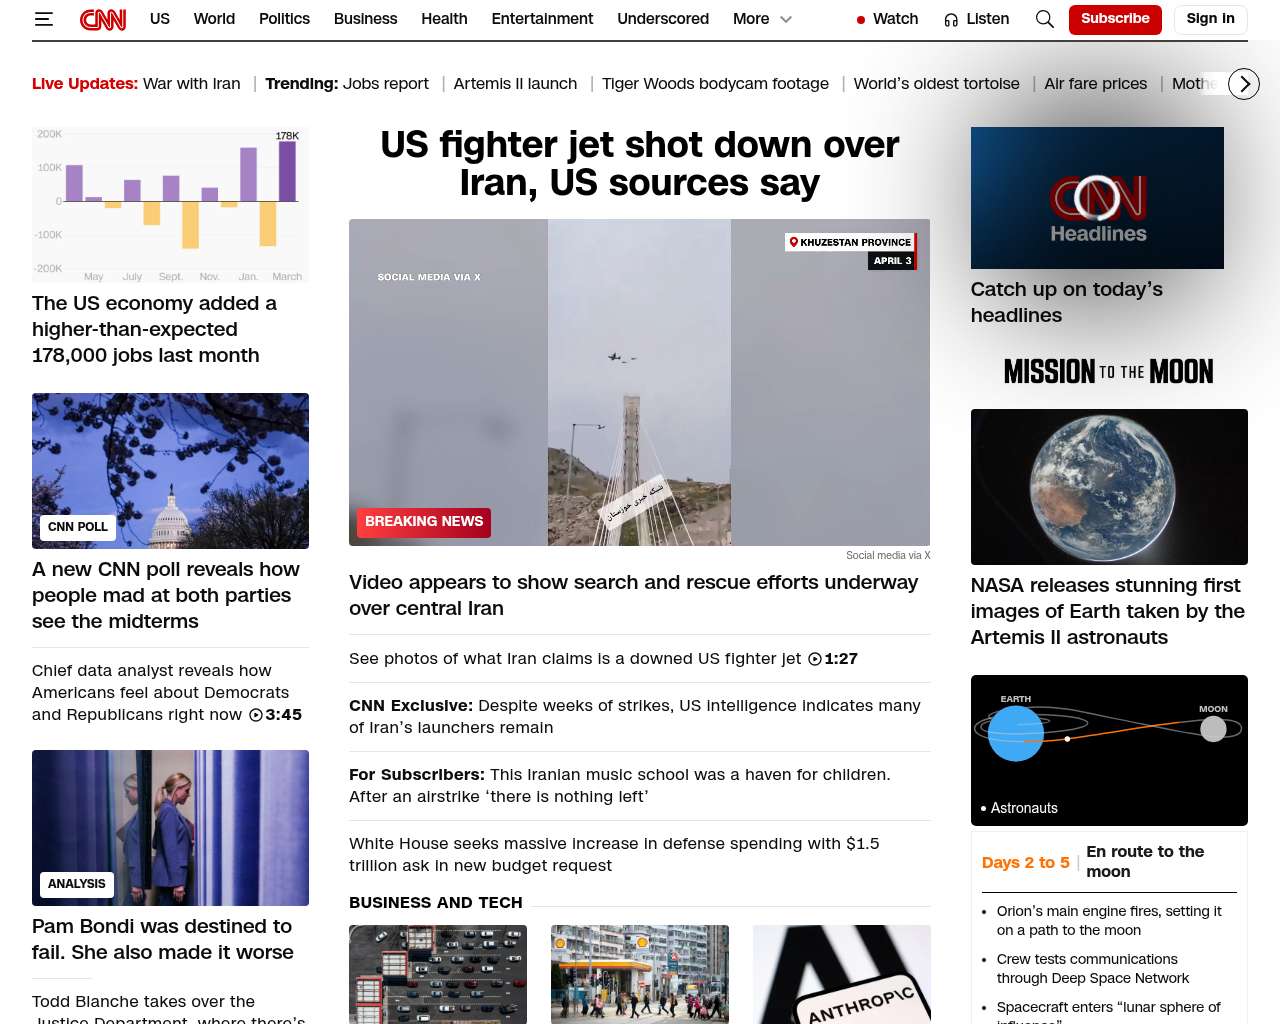Screen dimensions: 1280x1024
Task: Click 'Orion's main engine fires' bullet
Action: click(x=1109, y=921)
